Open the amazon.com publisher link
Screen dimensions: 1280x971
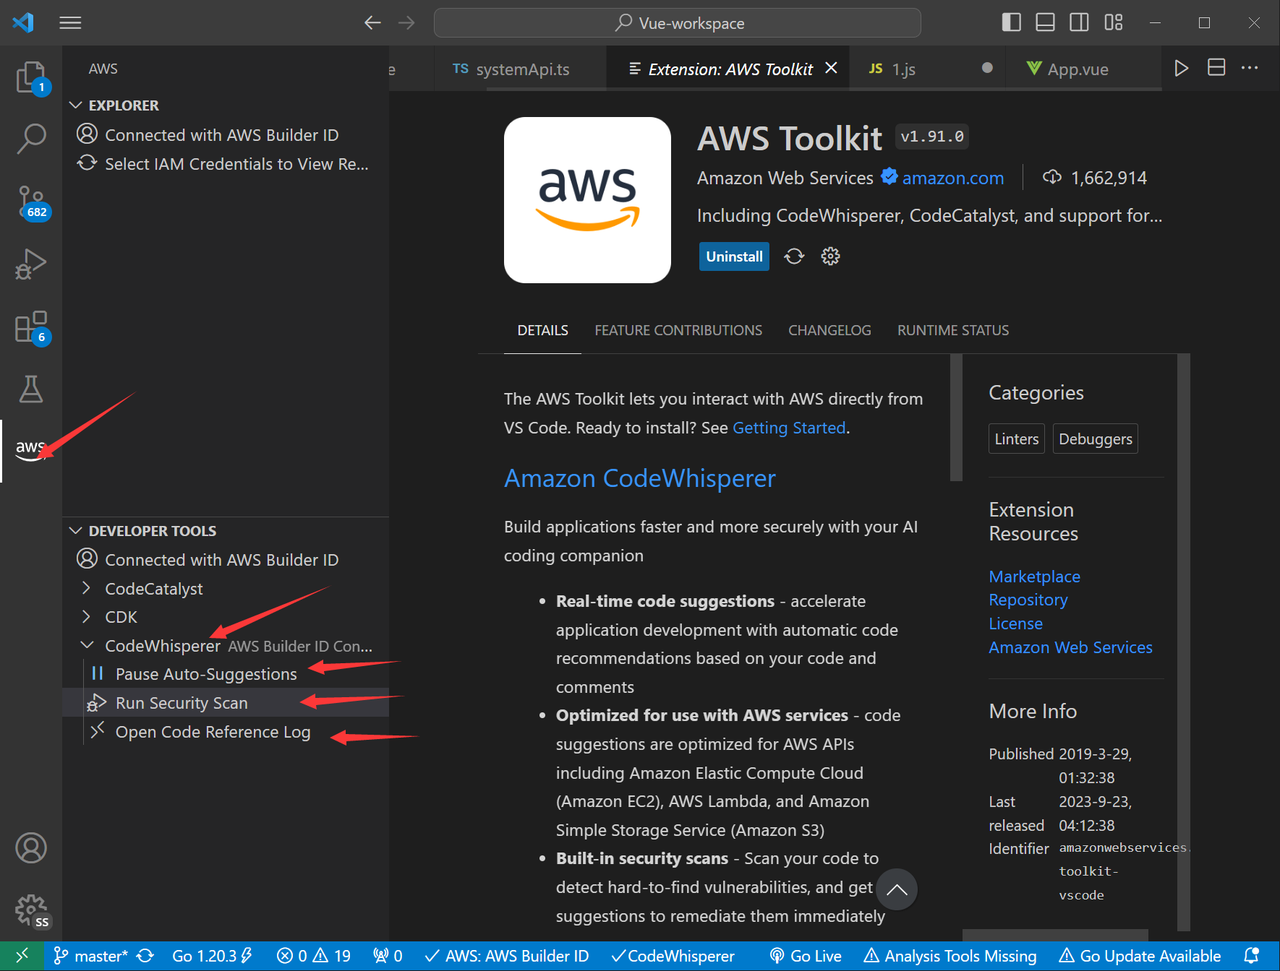[953, 178]
